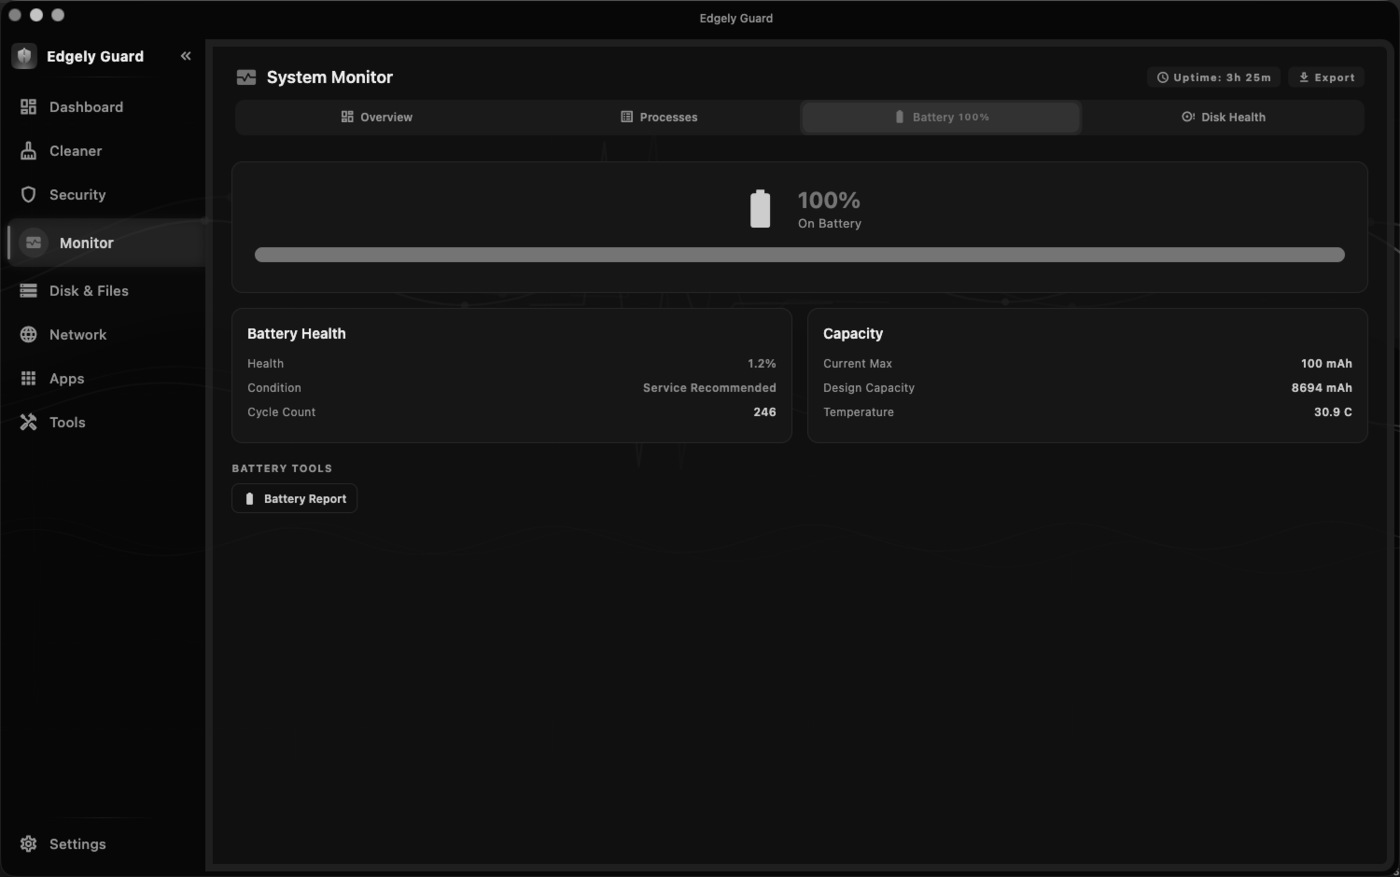Open the Tools wrench icon
The height and width of the screenshot is (877, 1400).
28,422
